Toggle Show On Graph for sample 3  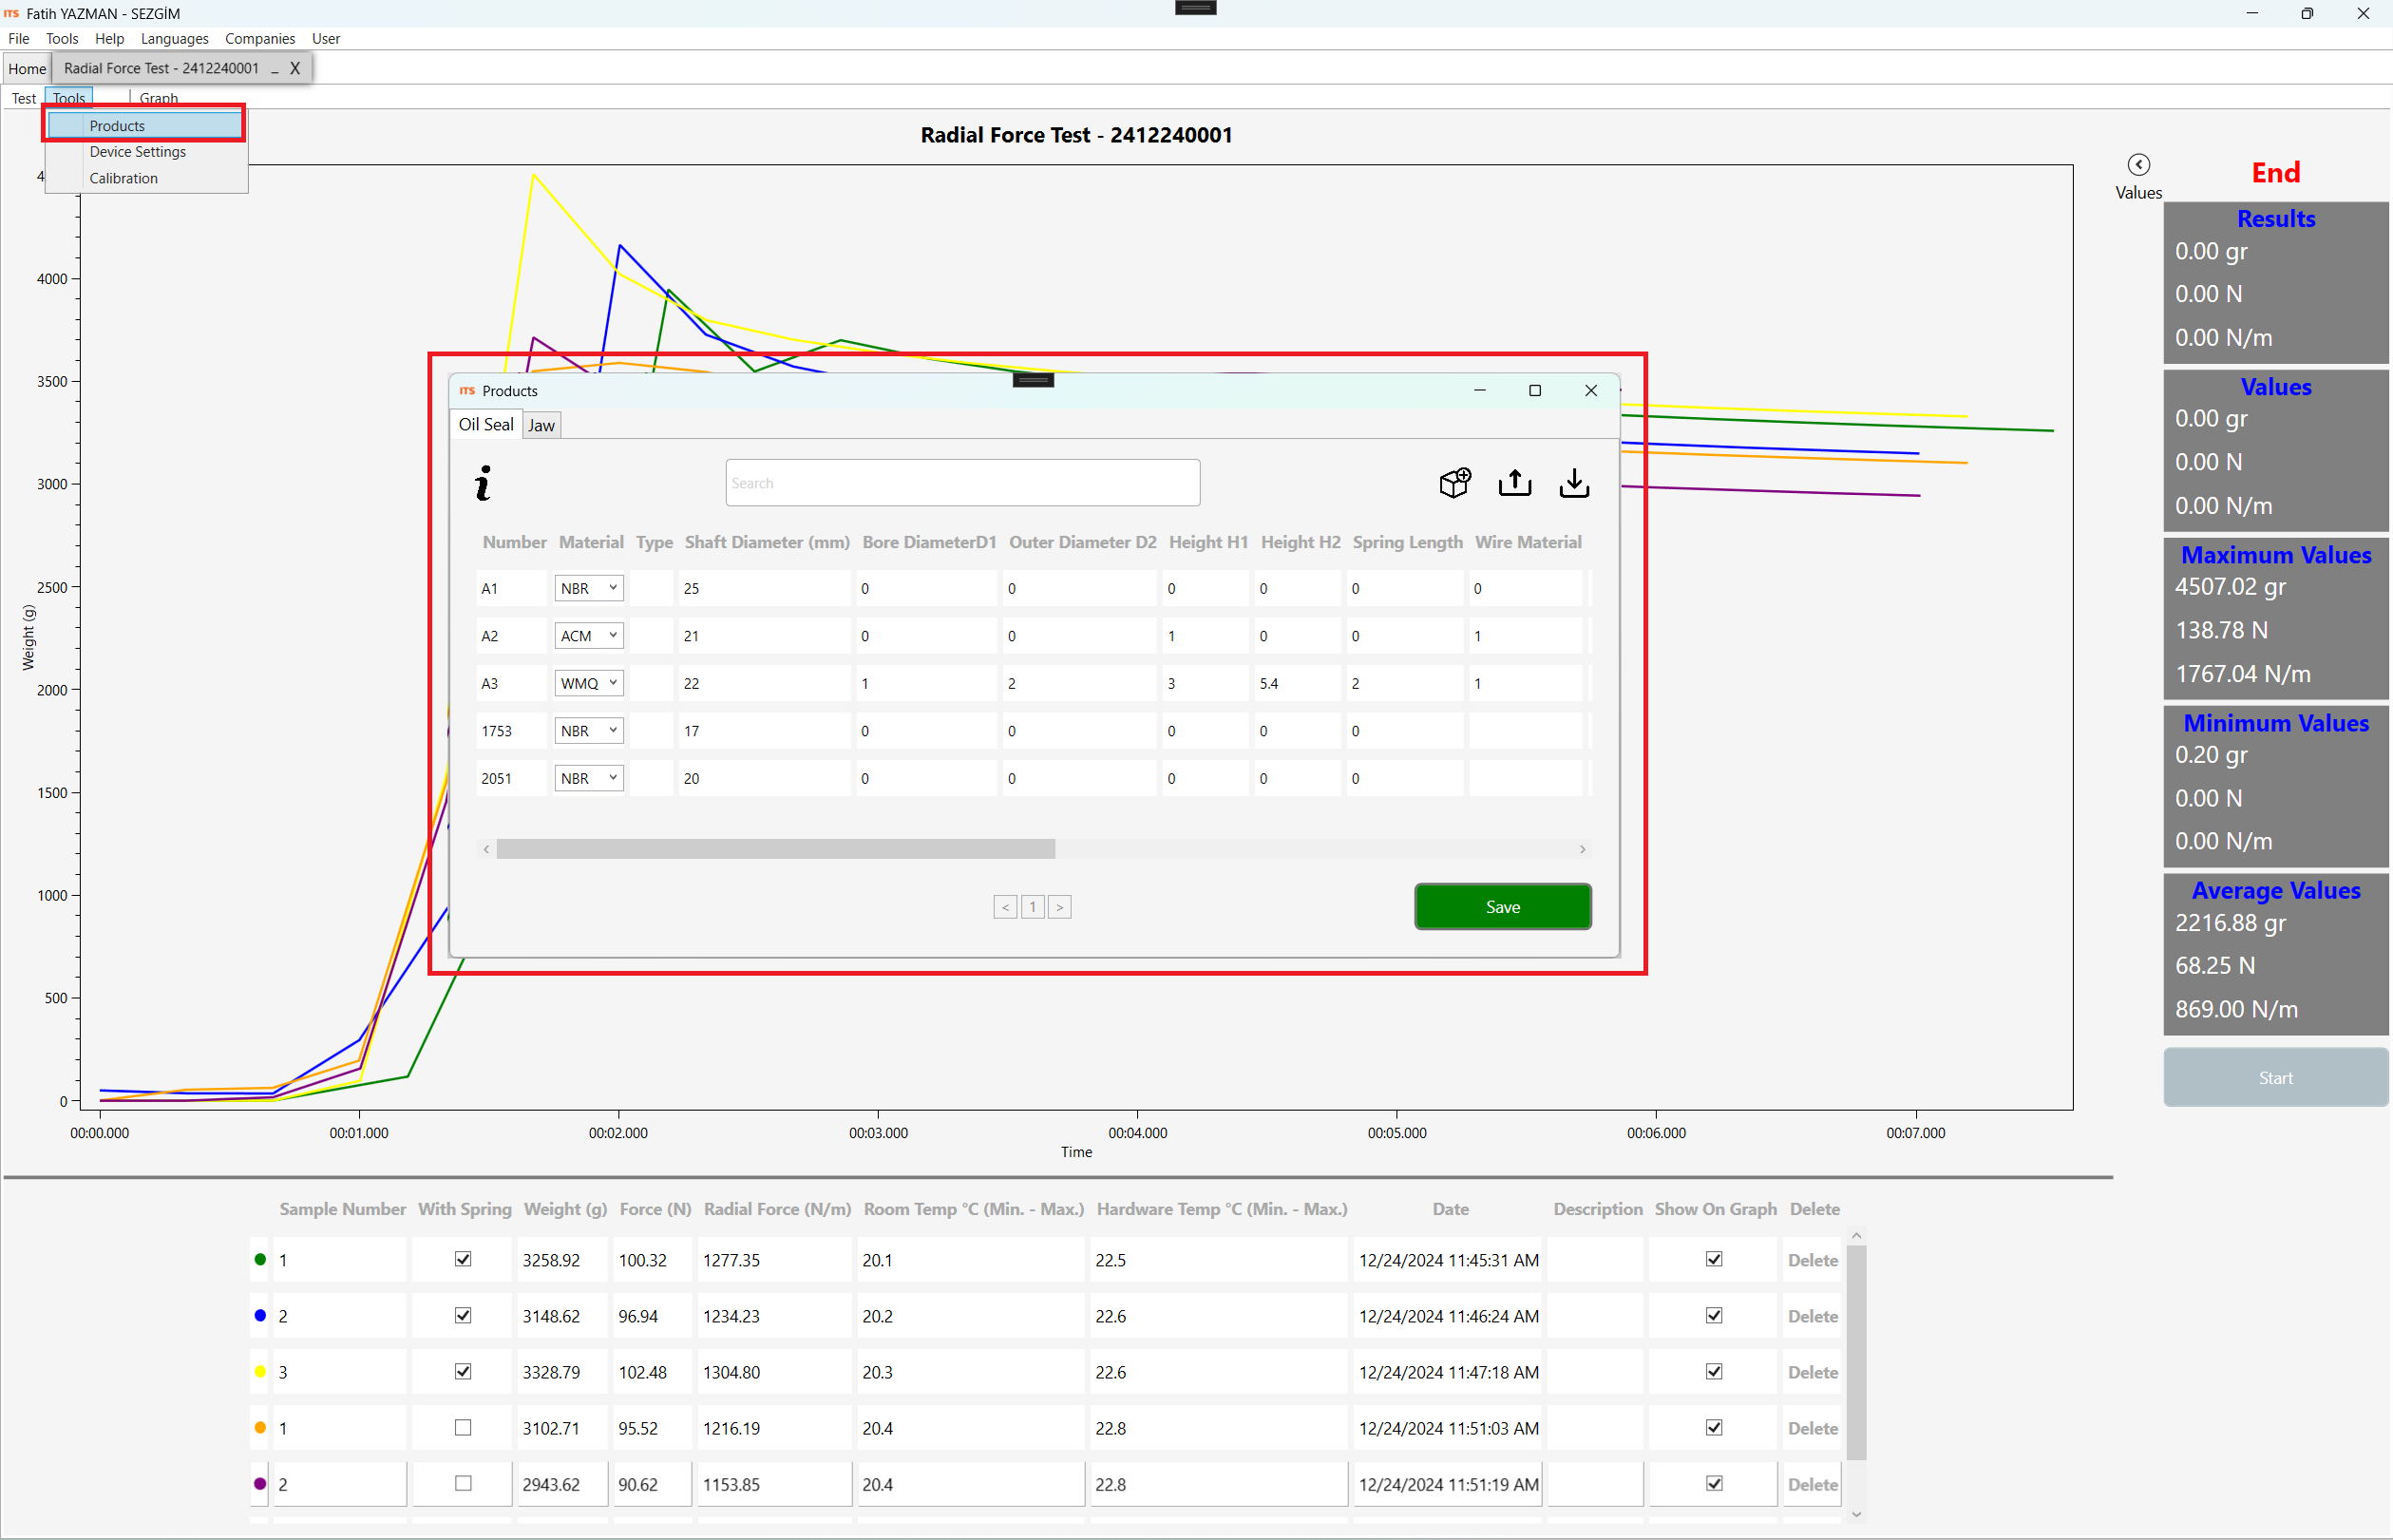coord(1714,1371)
